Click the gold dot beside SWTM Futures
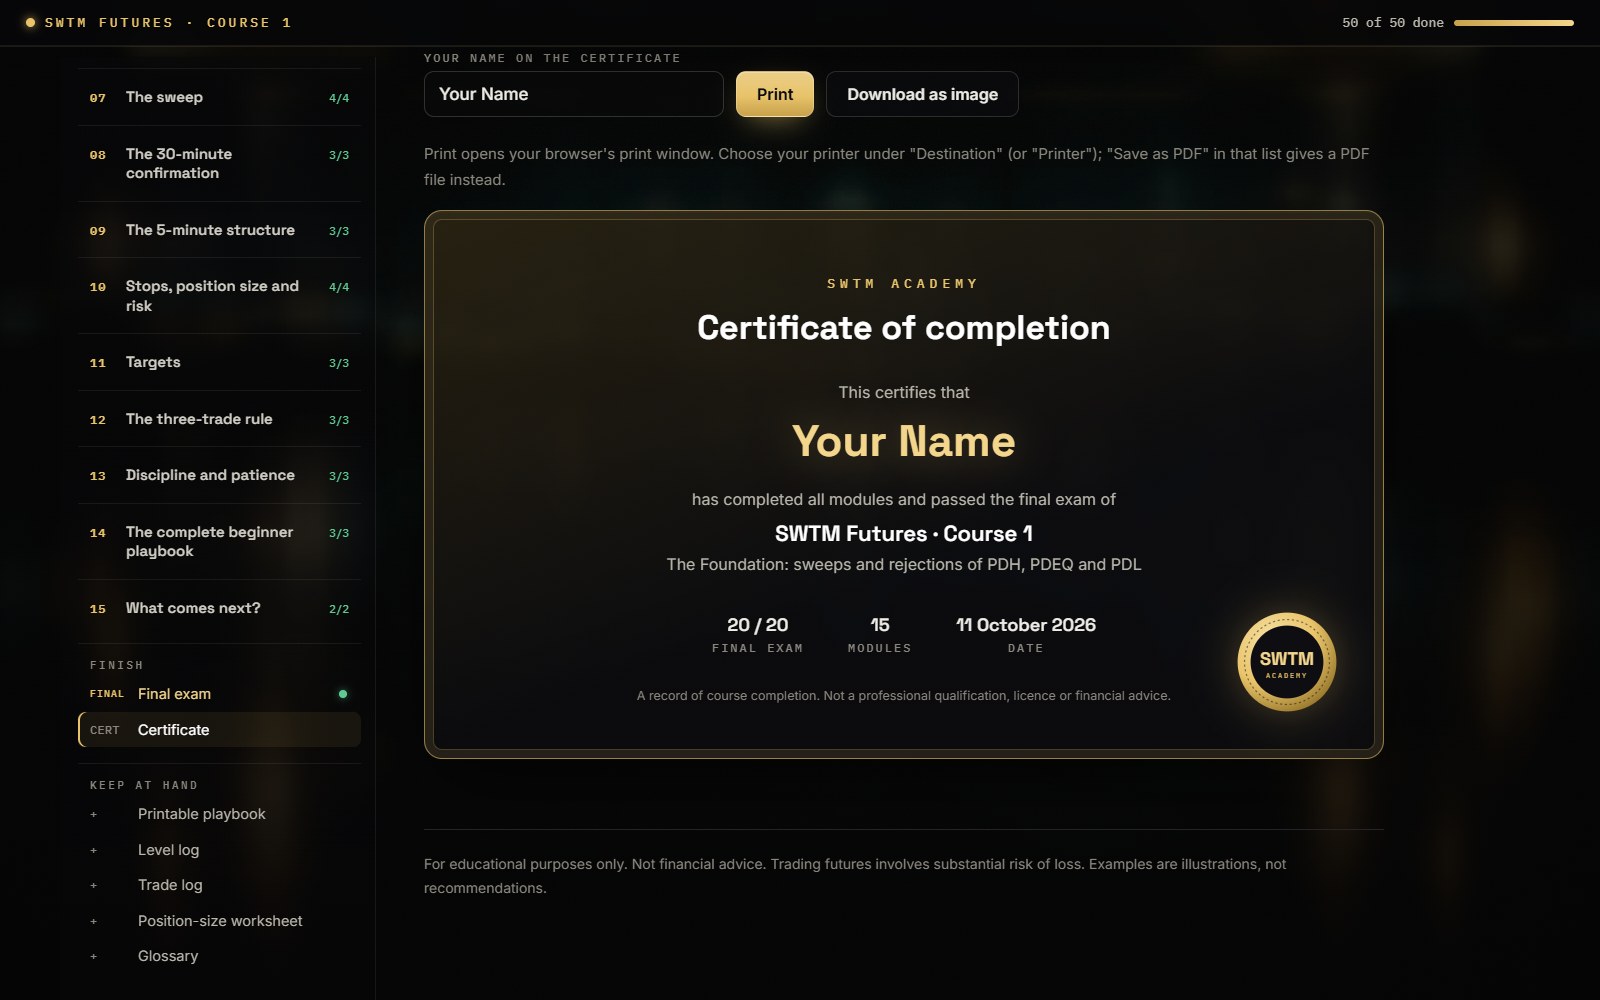This screenshot has height=1000, width=1600. (30, 22)
